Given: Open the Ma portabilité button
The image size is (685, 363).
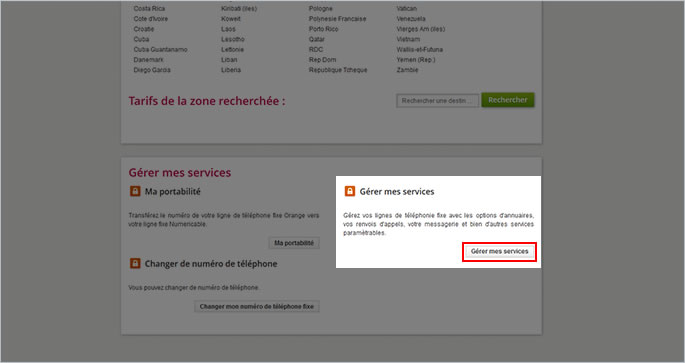Looking at the screenshot, I should (294, 243).
